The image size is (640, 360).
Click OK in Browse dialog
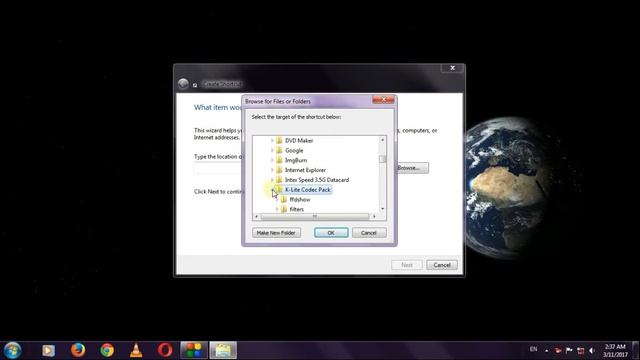coord(331,233)
